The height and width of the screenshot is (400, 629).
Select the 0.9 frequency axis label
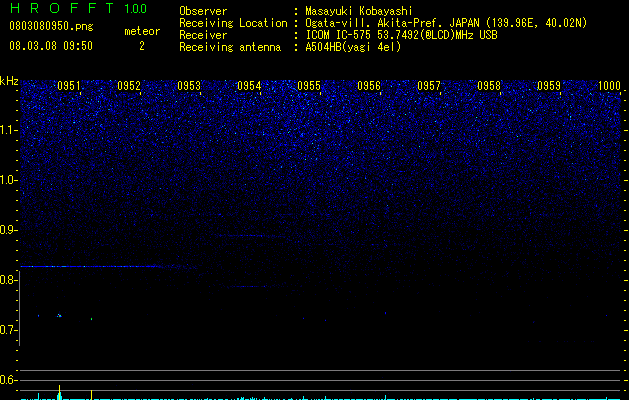[x=9, y=230]
